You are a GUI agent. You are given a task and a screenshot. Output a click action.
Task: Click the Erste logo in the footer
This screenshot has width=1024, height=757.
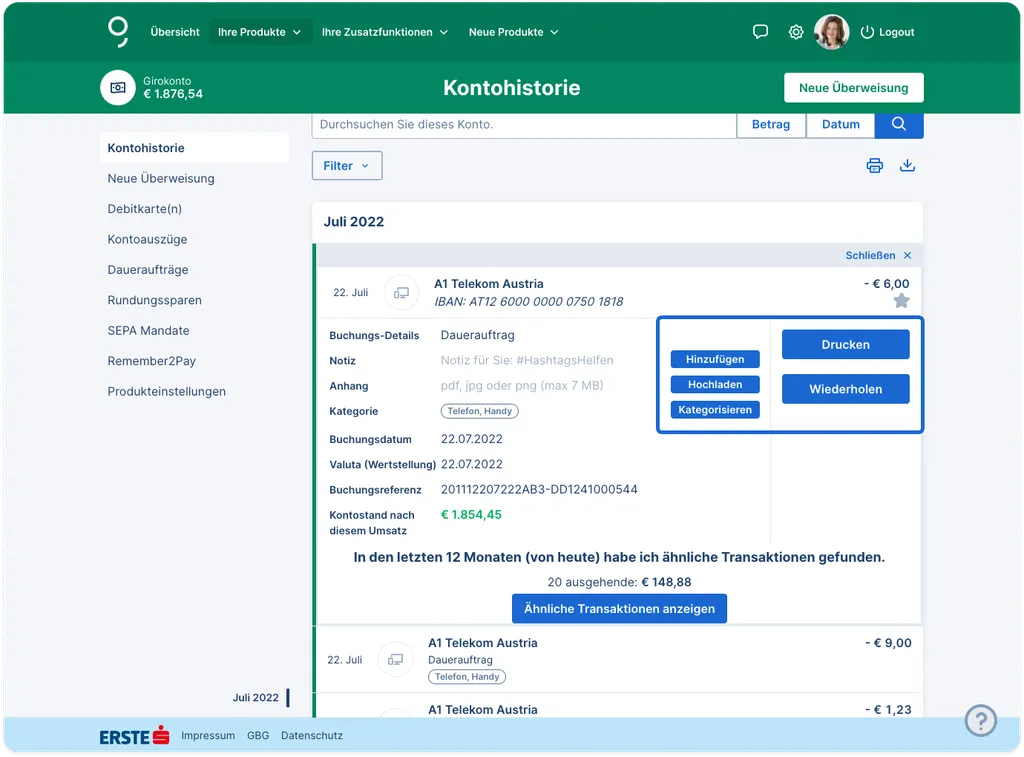click(135, 736)
